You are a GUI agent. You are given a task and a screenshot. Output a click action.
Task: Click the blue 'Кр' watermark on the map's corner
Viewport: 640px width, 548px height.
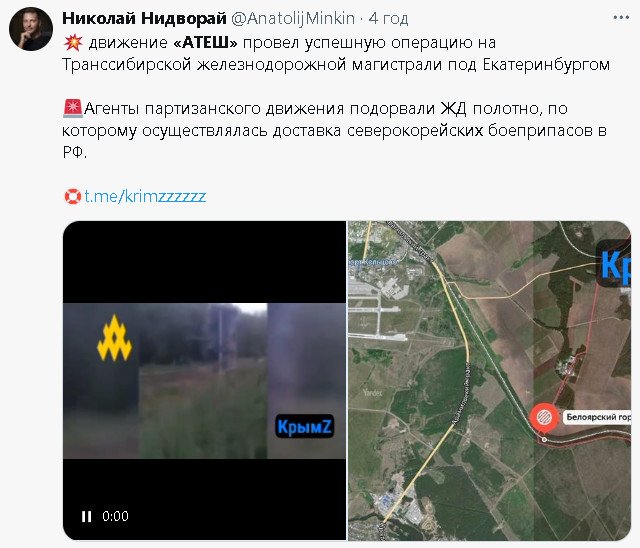click(x=613, y=264)
